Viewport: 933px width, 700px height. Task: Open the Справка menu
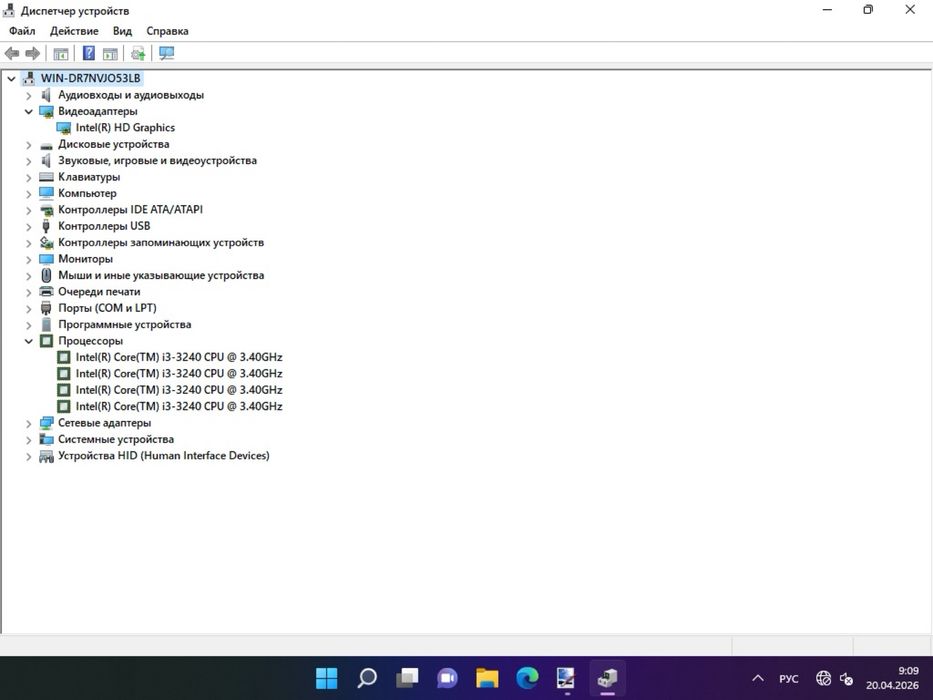[167, 31]
